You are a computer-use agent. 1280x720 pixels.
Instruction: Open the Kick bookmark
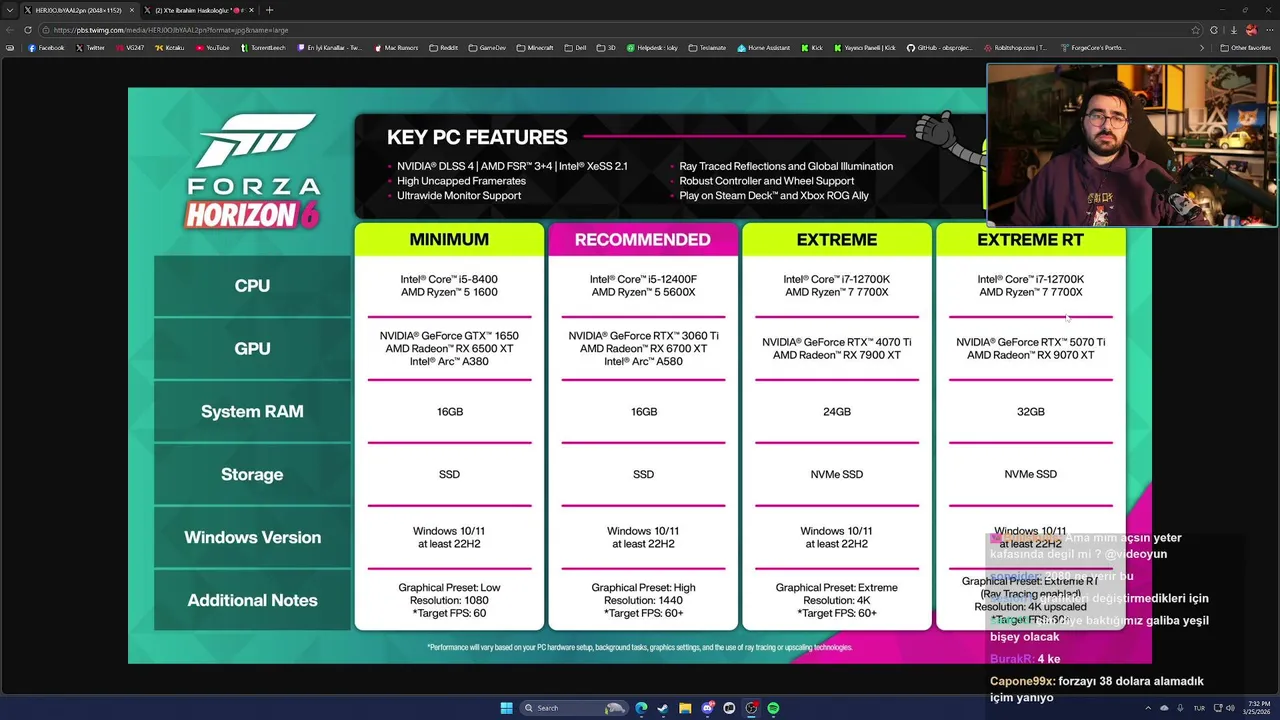click(x=812, y=47)
